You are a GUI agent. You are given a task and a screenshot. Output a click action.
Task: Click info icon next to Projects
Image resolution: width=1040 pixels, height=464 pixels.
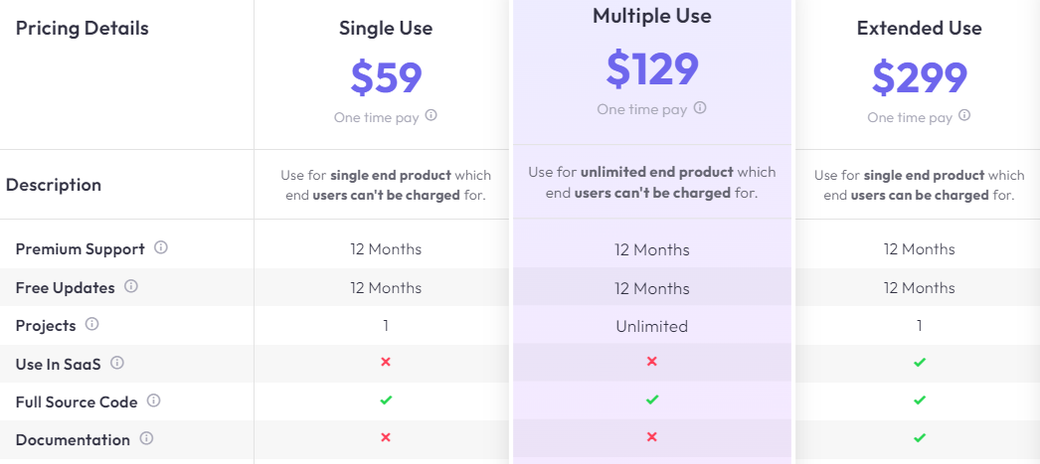pos(92,324)
